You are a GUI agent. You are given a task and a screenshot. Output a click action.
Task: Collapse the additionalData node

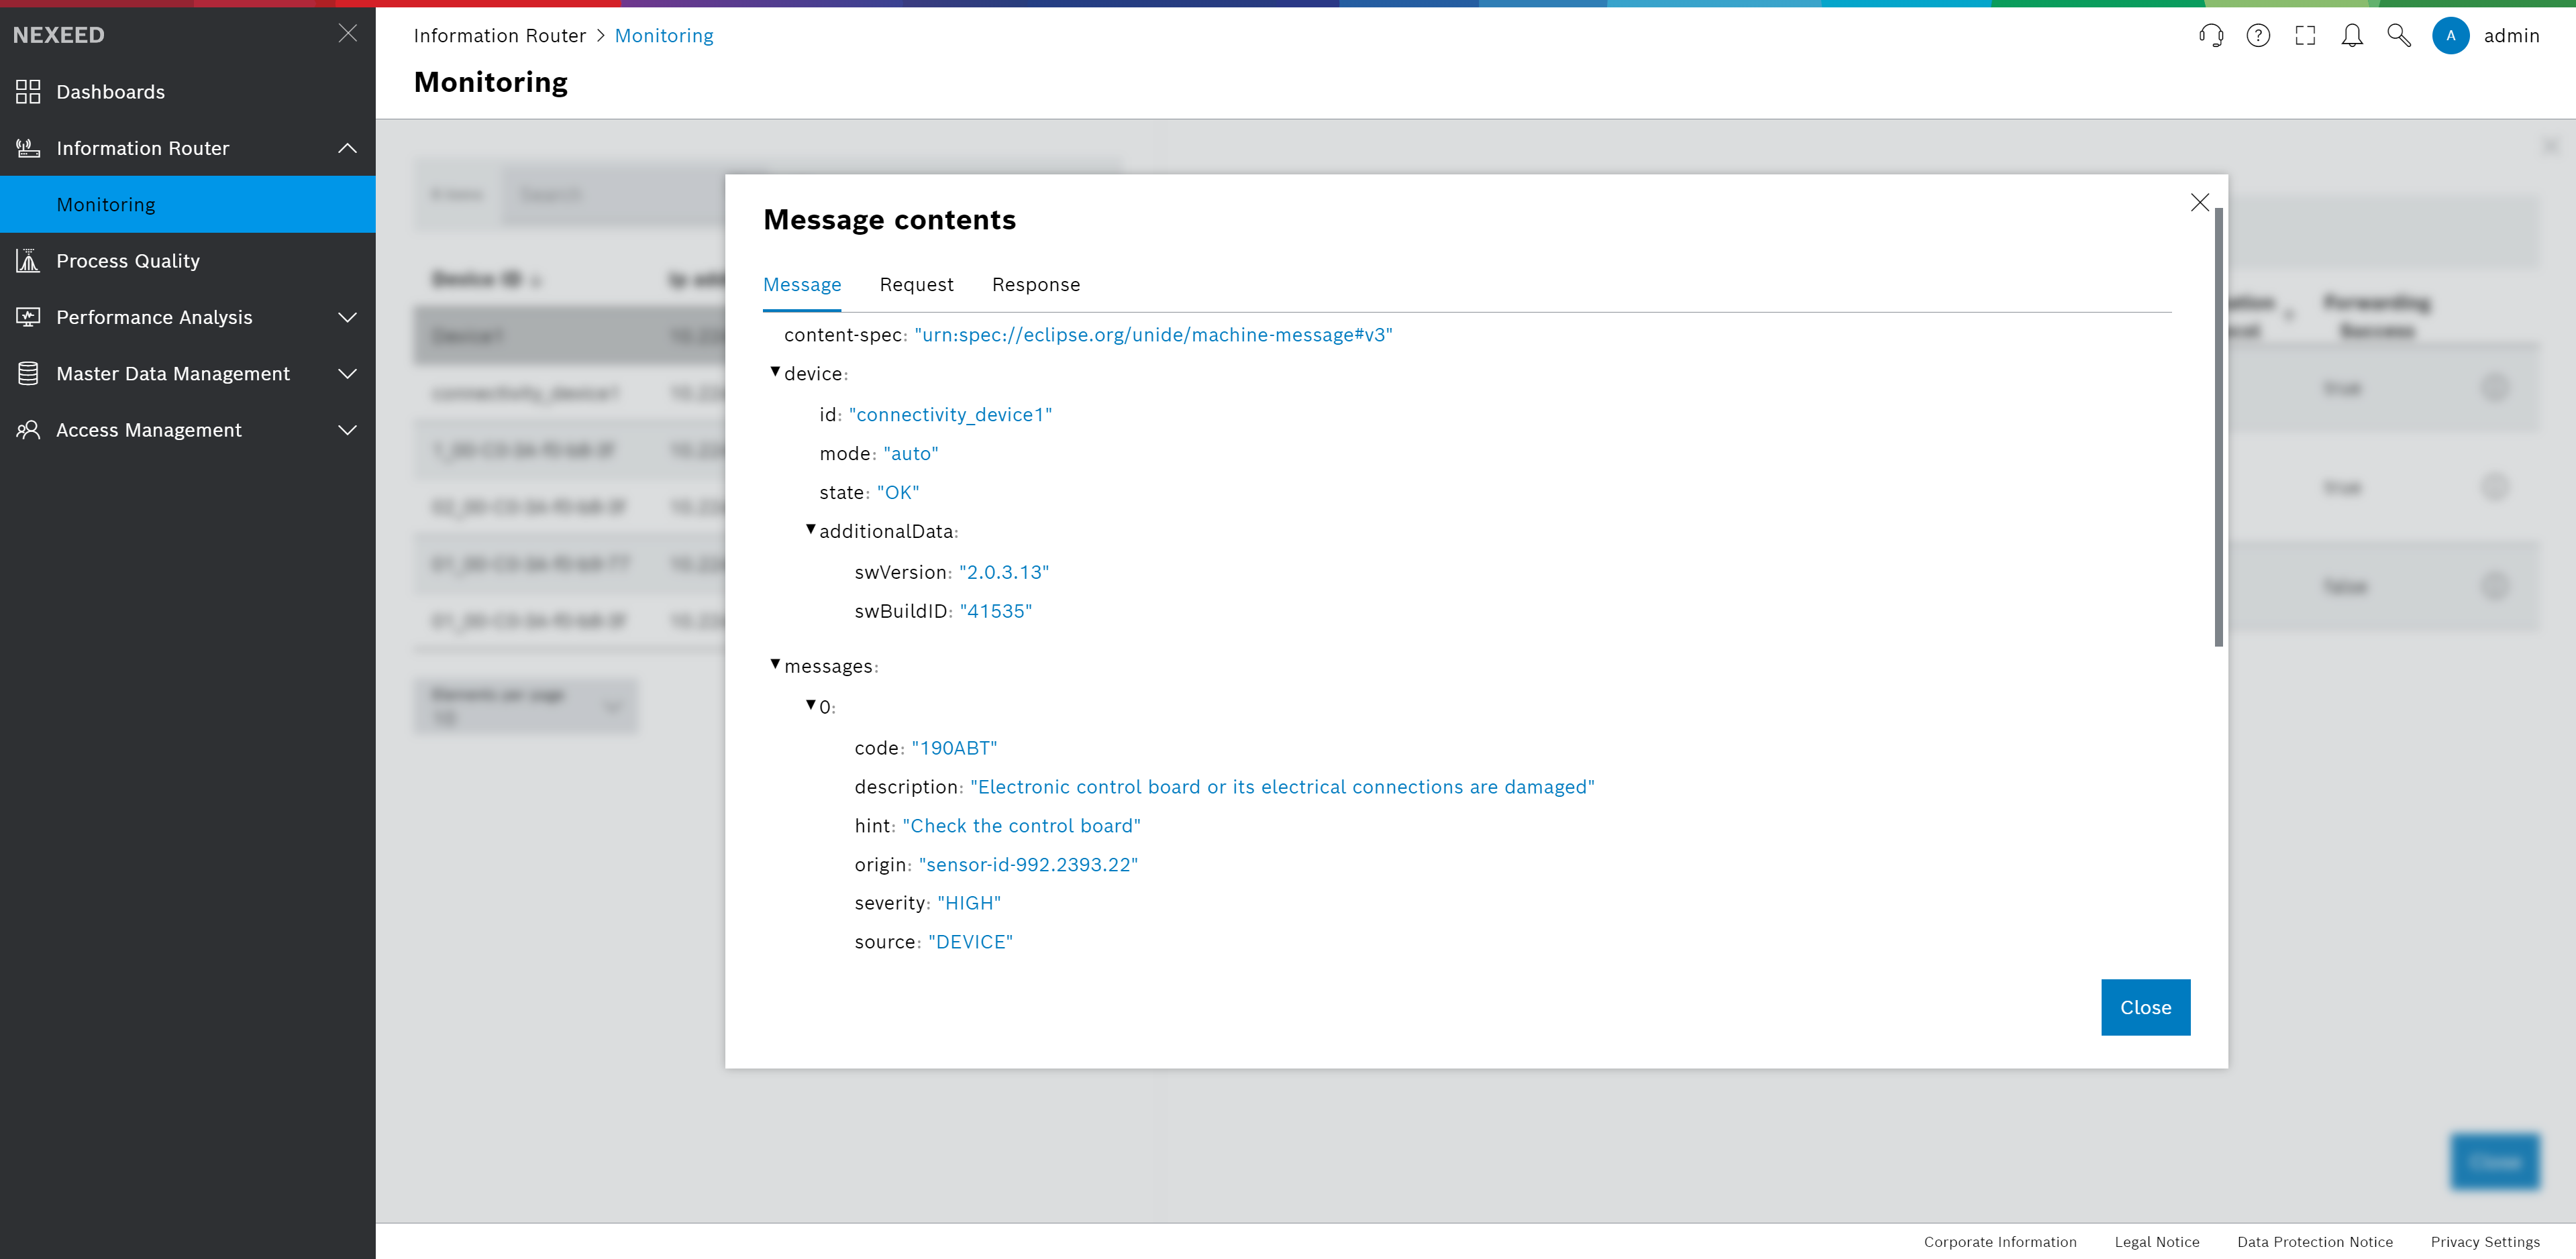(811, 530)
